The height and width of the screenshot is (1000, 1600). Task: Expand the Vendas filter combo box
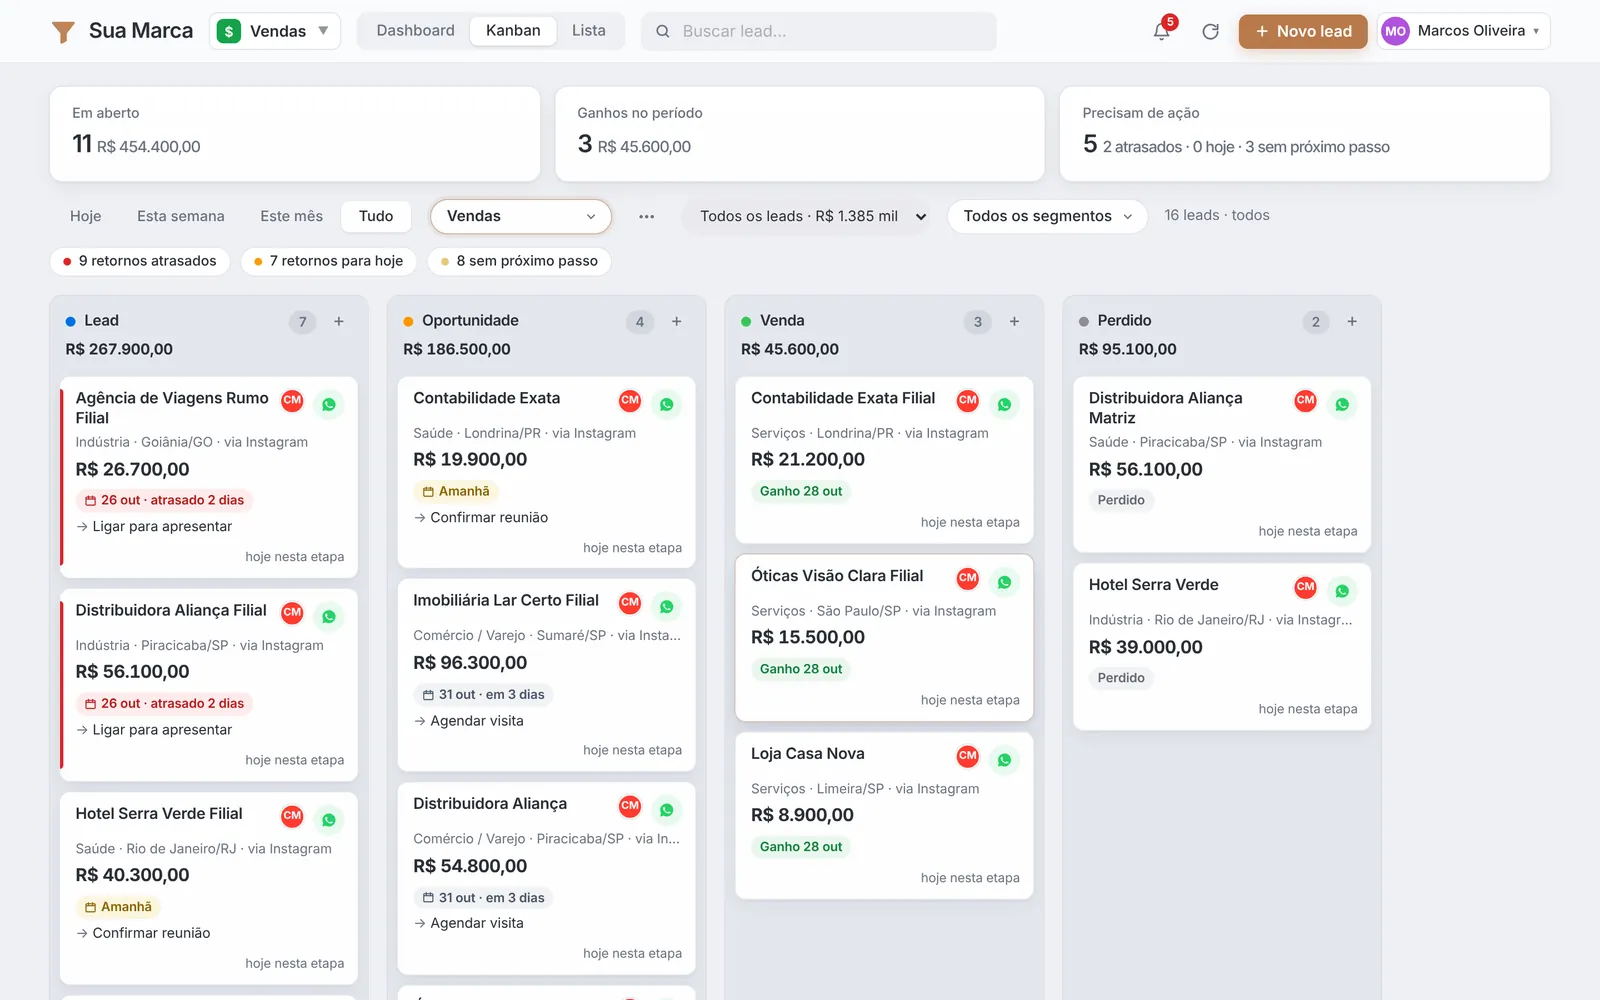click(x=521, y=216)
